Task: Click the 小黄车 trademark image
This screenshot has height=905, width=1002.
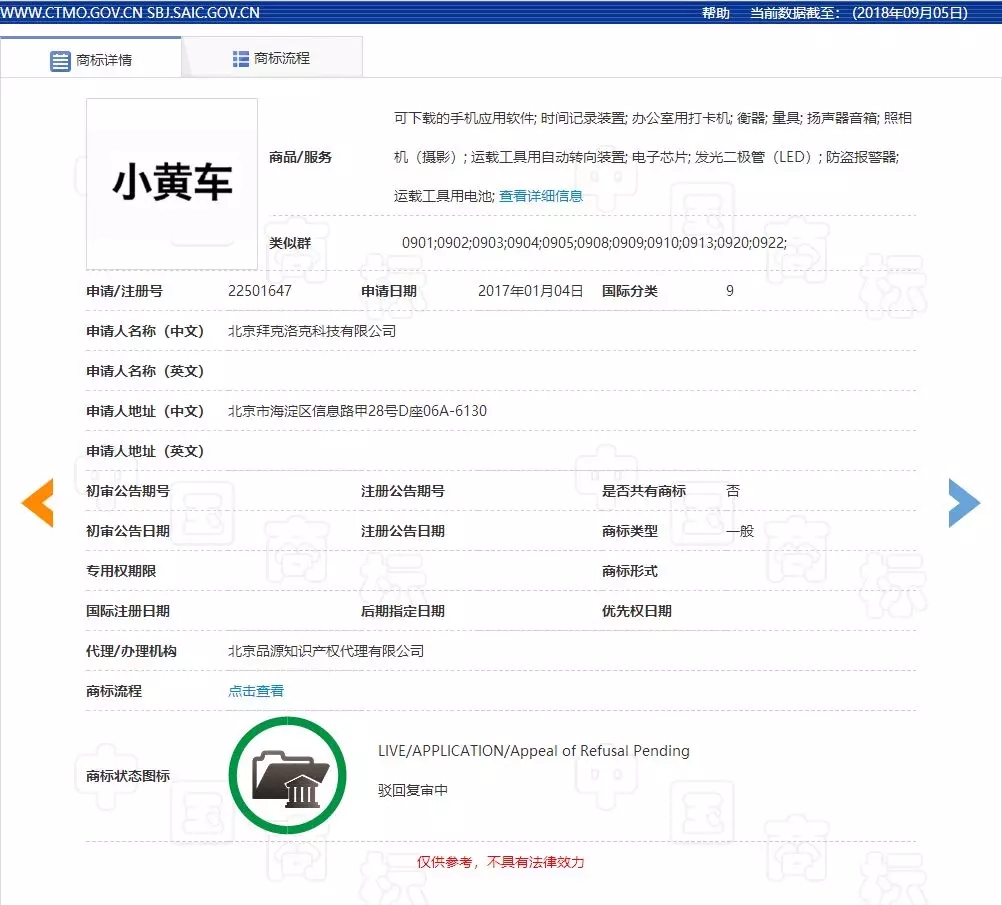Action: click(172, 183)
